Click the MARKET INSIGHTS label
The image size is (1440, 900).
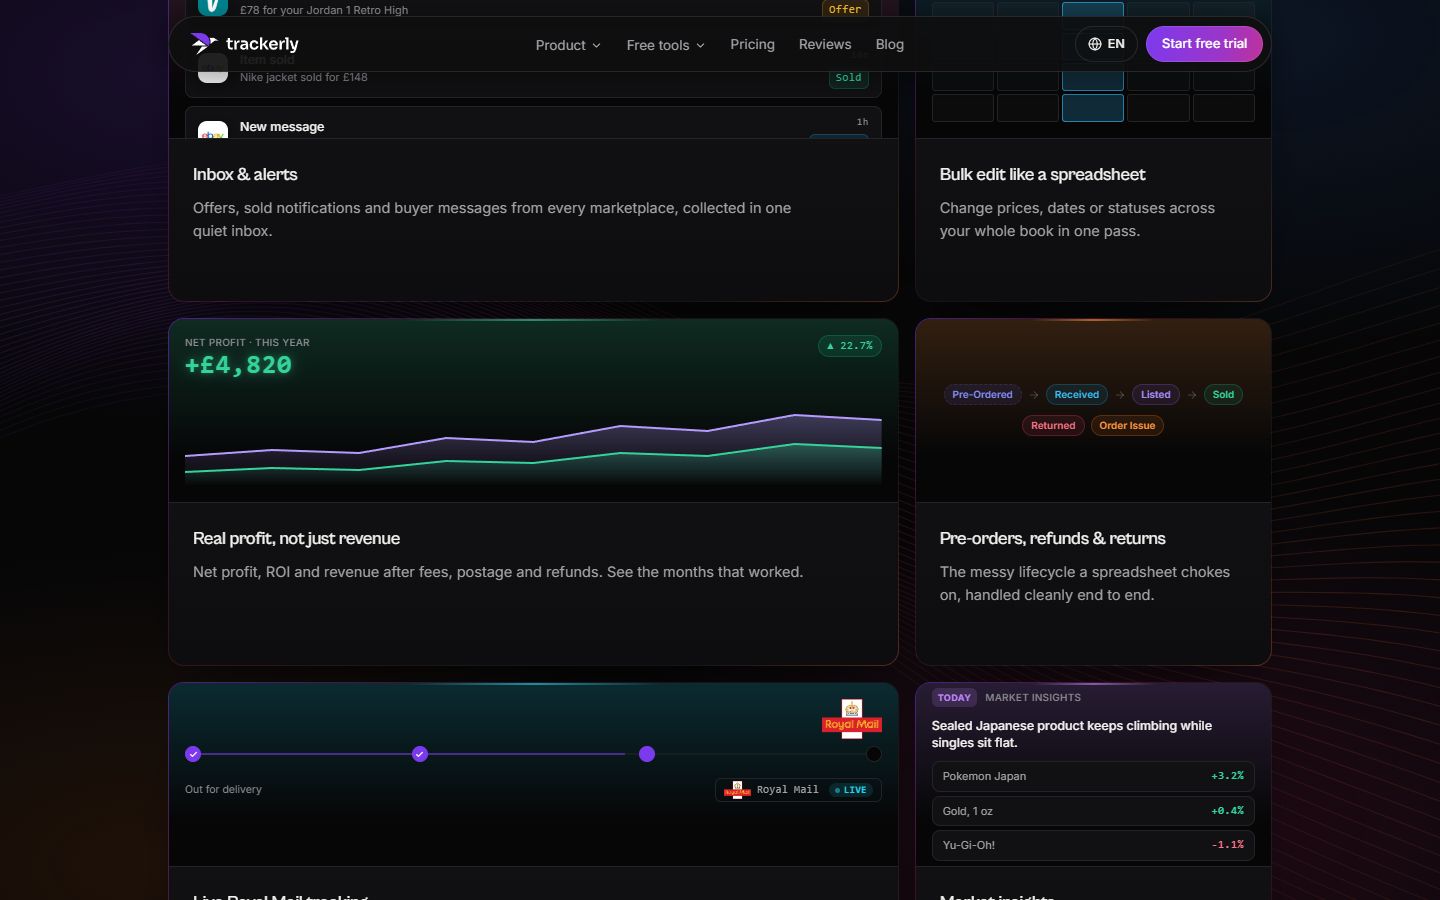tap(1033, 698)
